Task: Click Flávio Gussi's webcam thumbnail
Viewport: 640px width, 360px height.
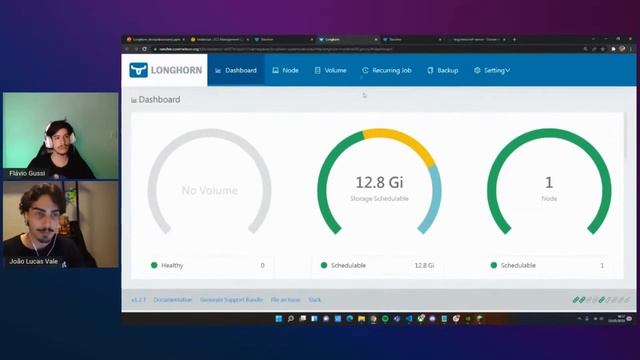Action: click(61, 136)
